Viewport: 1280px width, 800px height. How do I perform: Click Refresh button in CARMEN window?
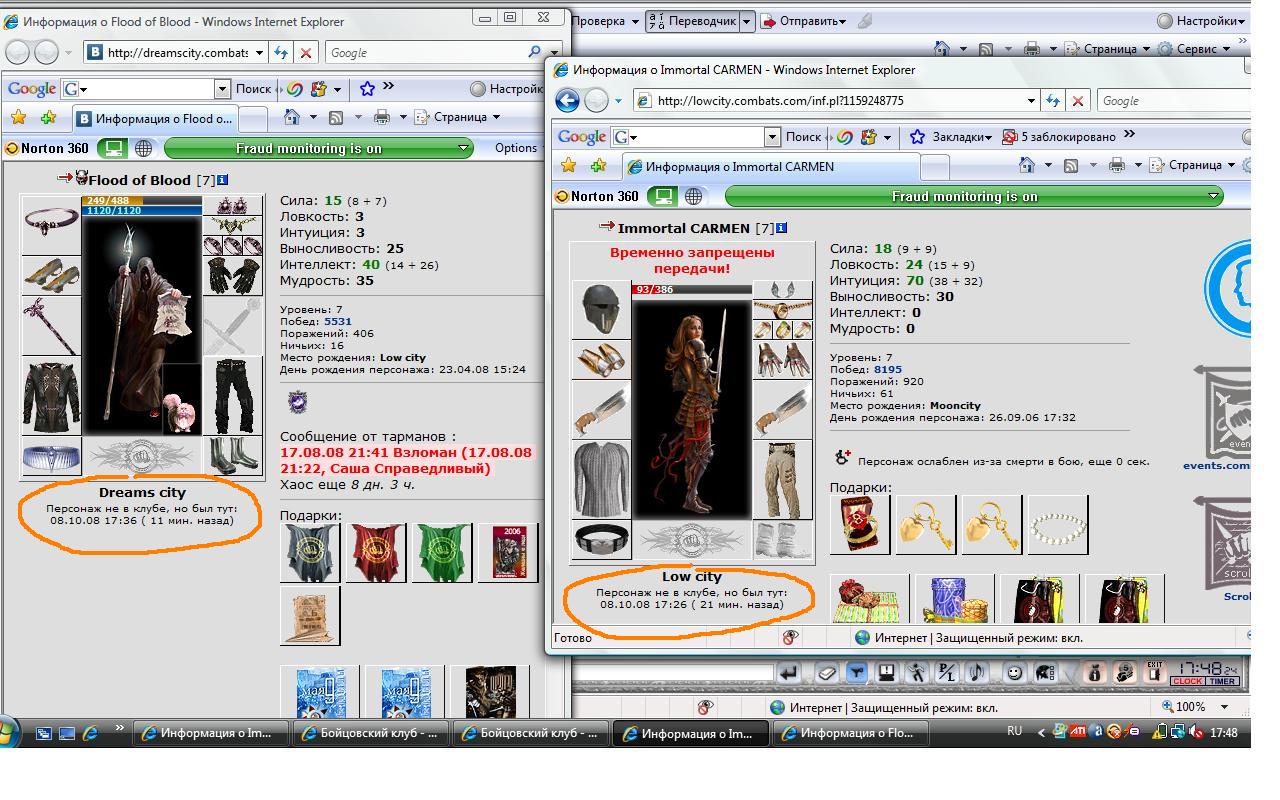point(1053,101)
